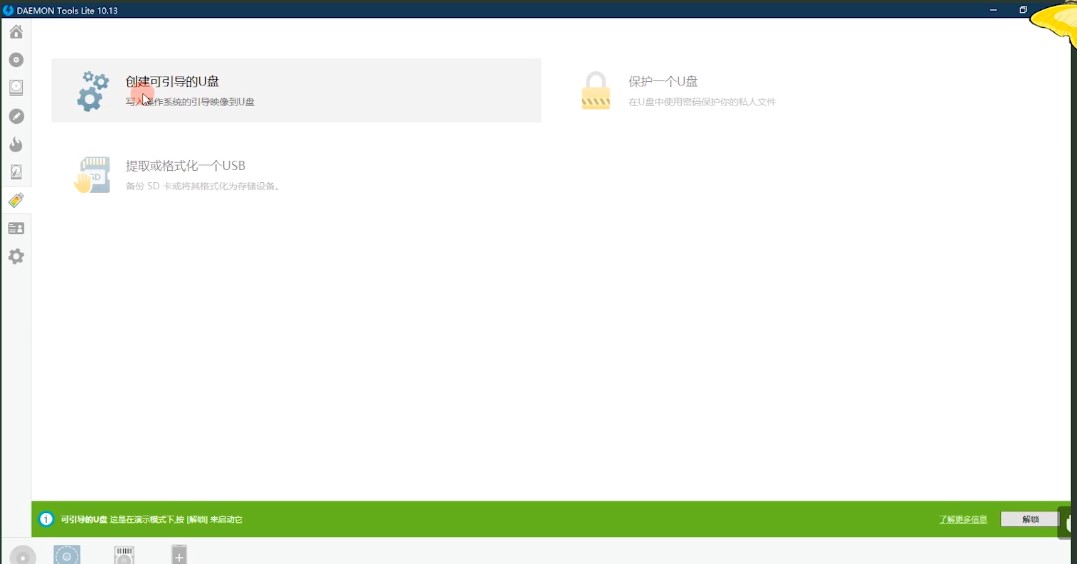Click the gears icon for bootable USB
Viewport: 1077px width, 564px height.
93,91
